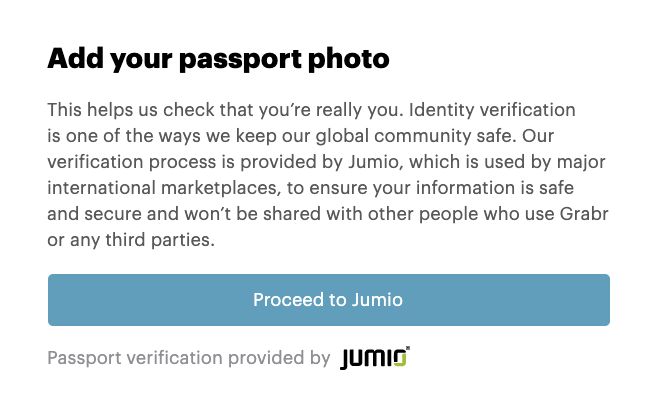Click the word 'Passport' in the footer caption

coord(84,358)
